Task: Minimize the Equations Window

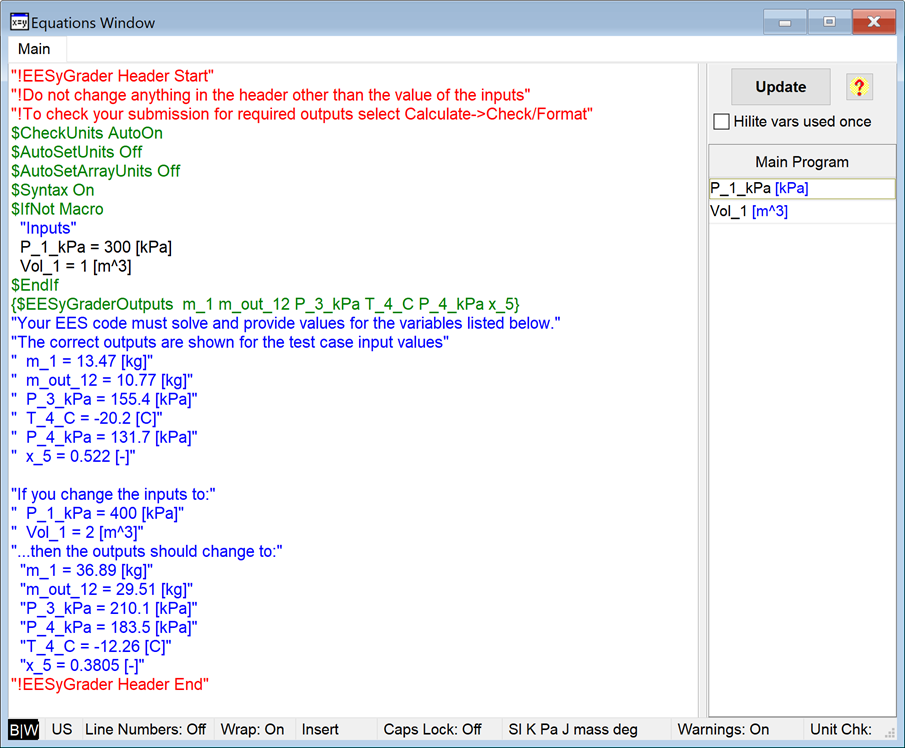Action: coord(786,22)
